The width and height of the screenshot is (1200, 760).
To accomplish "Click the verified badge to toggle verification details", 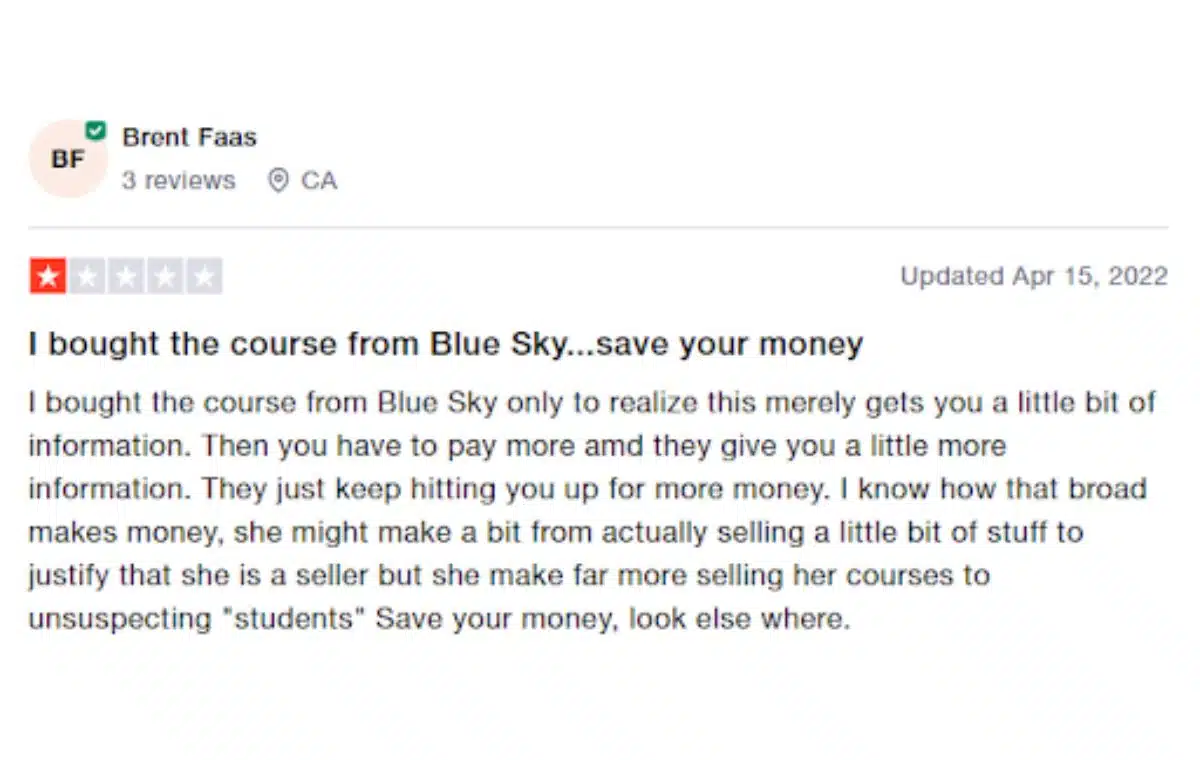I will [97, 130].
